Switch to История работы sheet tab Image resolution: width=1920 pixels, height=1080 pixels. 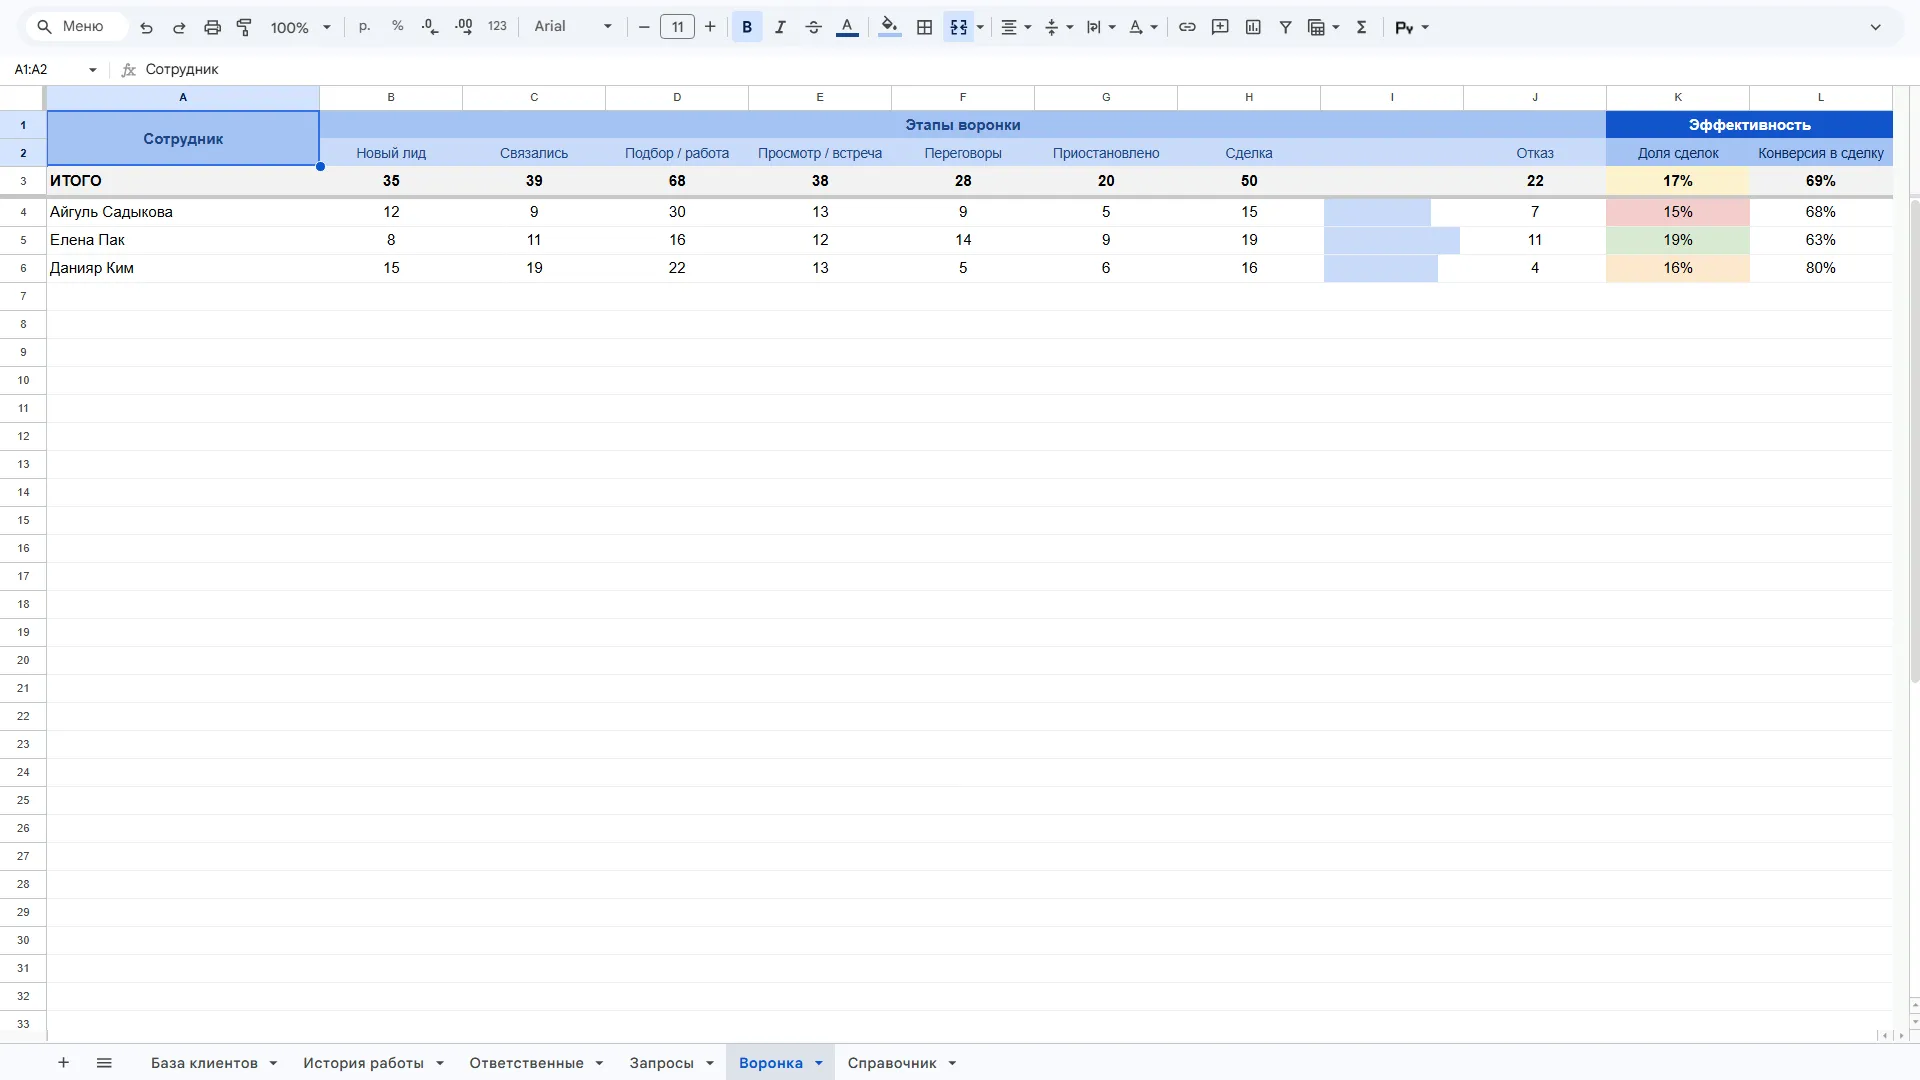point(363,1063)
